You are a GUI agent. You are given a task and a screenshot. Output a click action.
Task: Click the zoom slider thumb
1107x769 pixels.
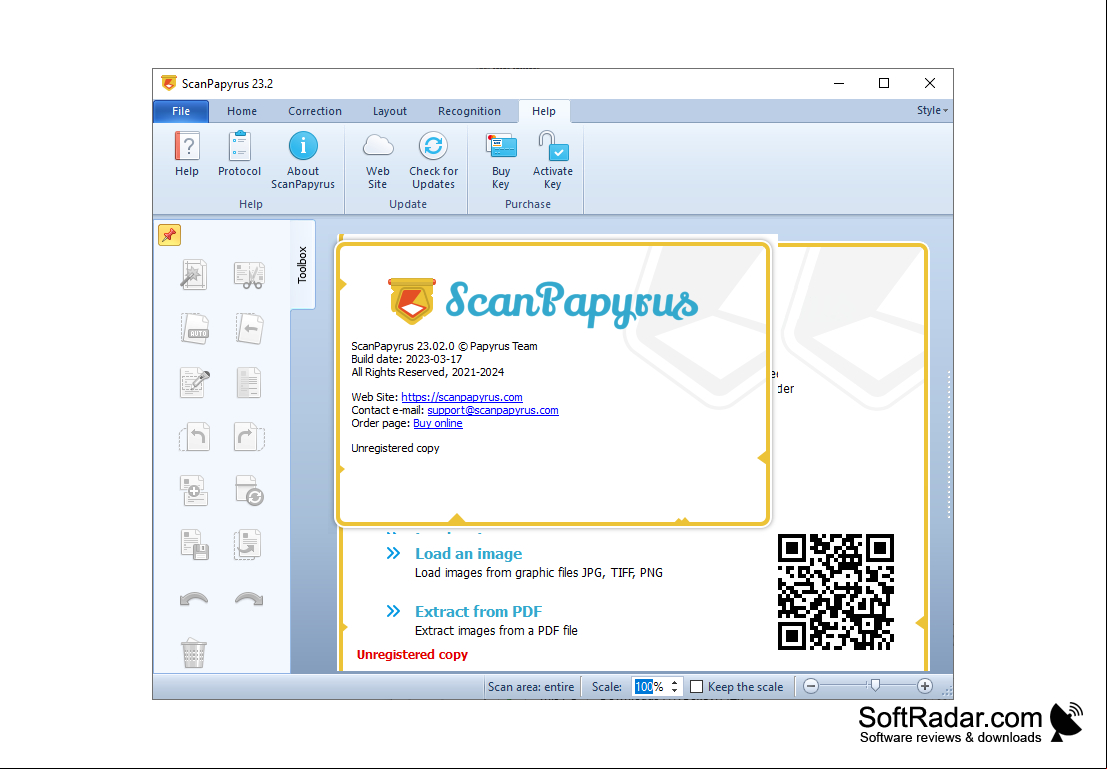(875, 685)
